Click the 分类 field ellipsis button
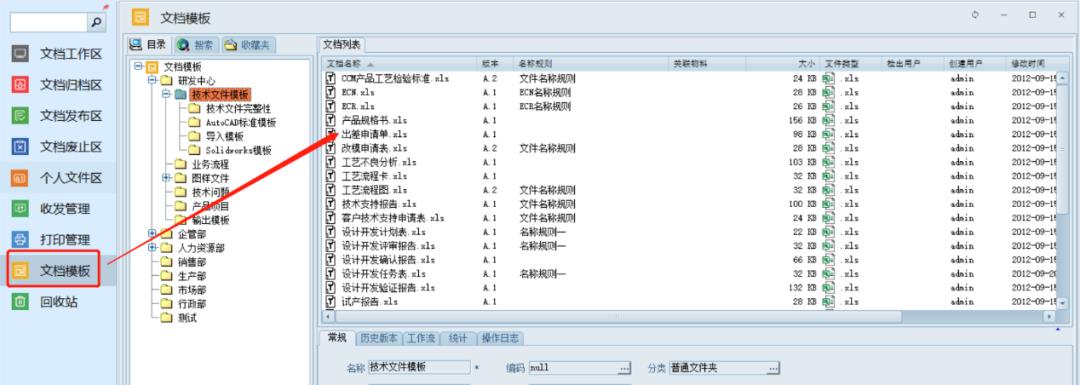 (773, 368)
